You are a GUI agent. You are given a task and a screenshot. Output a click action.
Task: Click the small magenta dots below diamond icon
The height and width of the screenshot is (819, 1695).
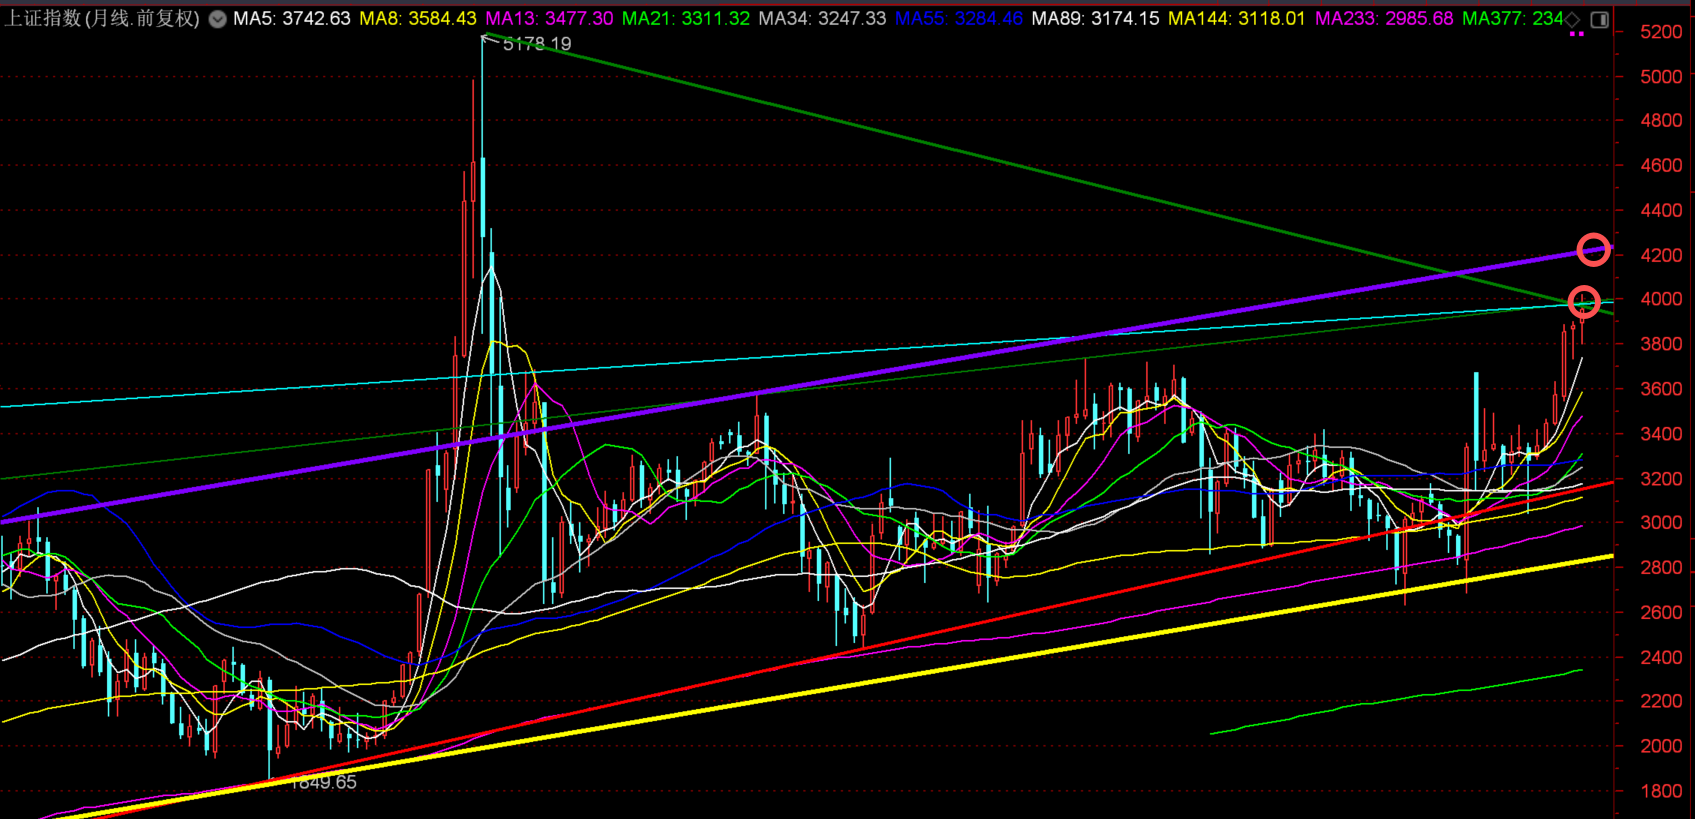coord(1577,35)
